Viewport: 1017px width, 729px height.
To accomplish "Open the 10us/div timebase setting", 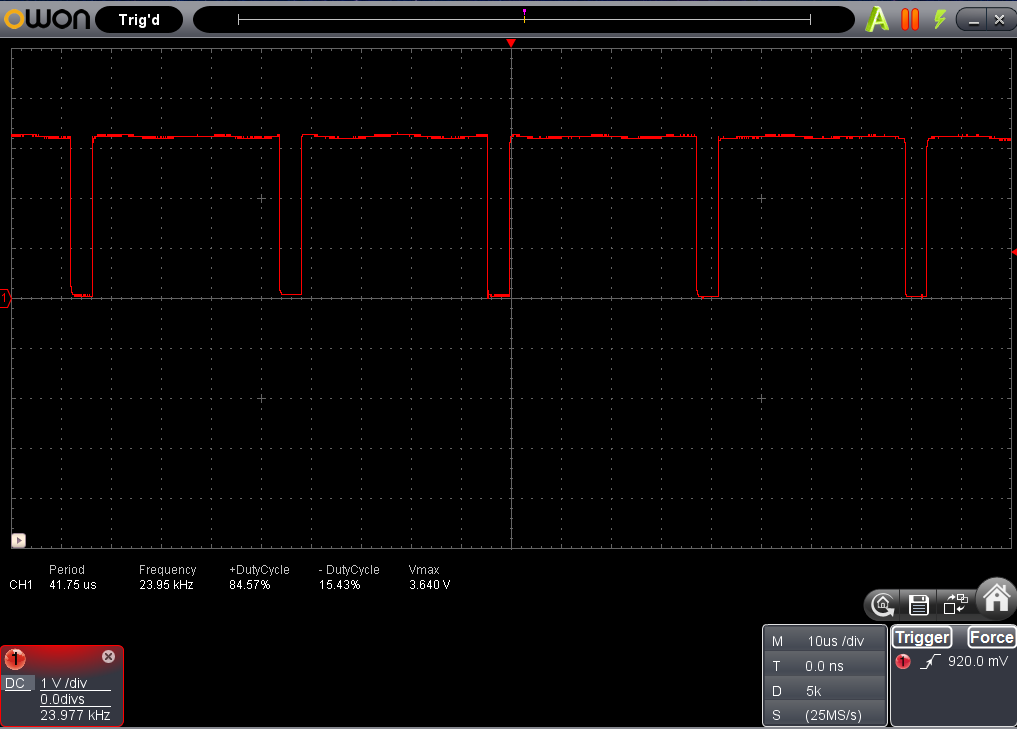I will tap(836, 641).
